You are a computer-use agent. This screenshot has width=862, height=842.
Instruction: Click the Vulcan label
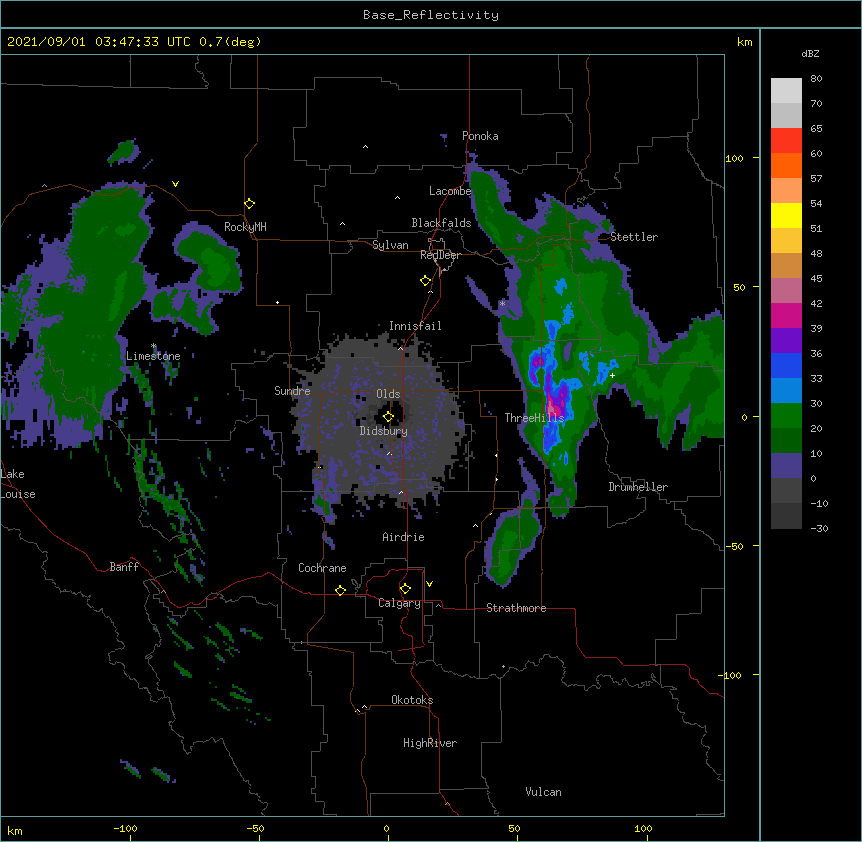coord(543,792)
